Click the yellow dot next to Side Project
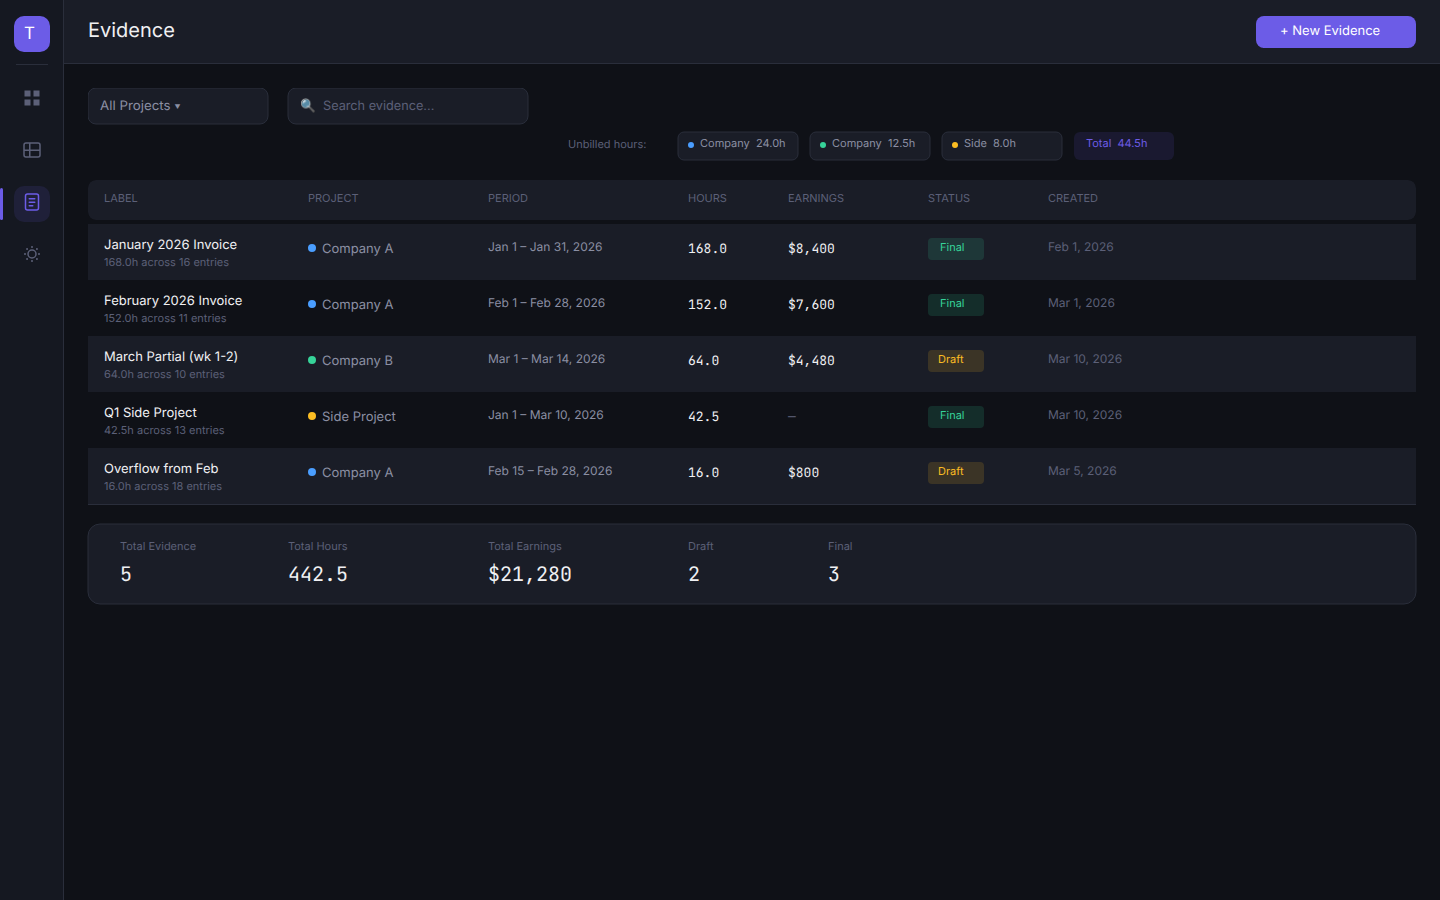The width and height of the screenshot is (1440, 900). pos(312,416)
